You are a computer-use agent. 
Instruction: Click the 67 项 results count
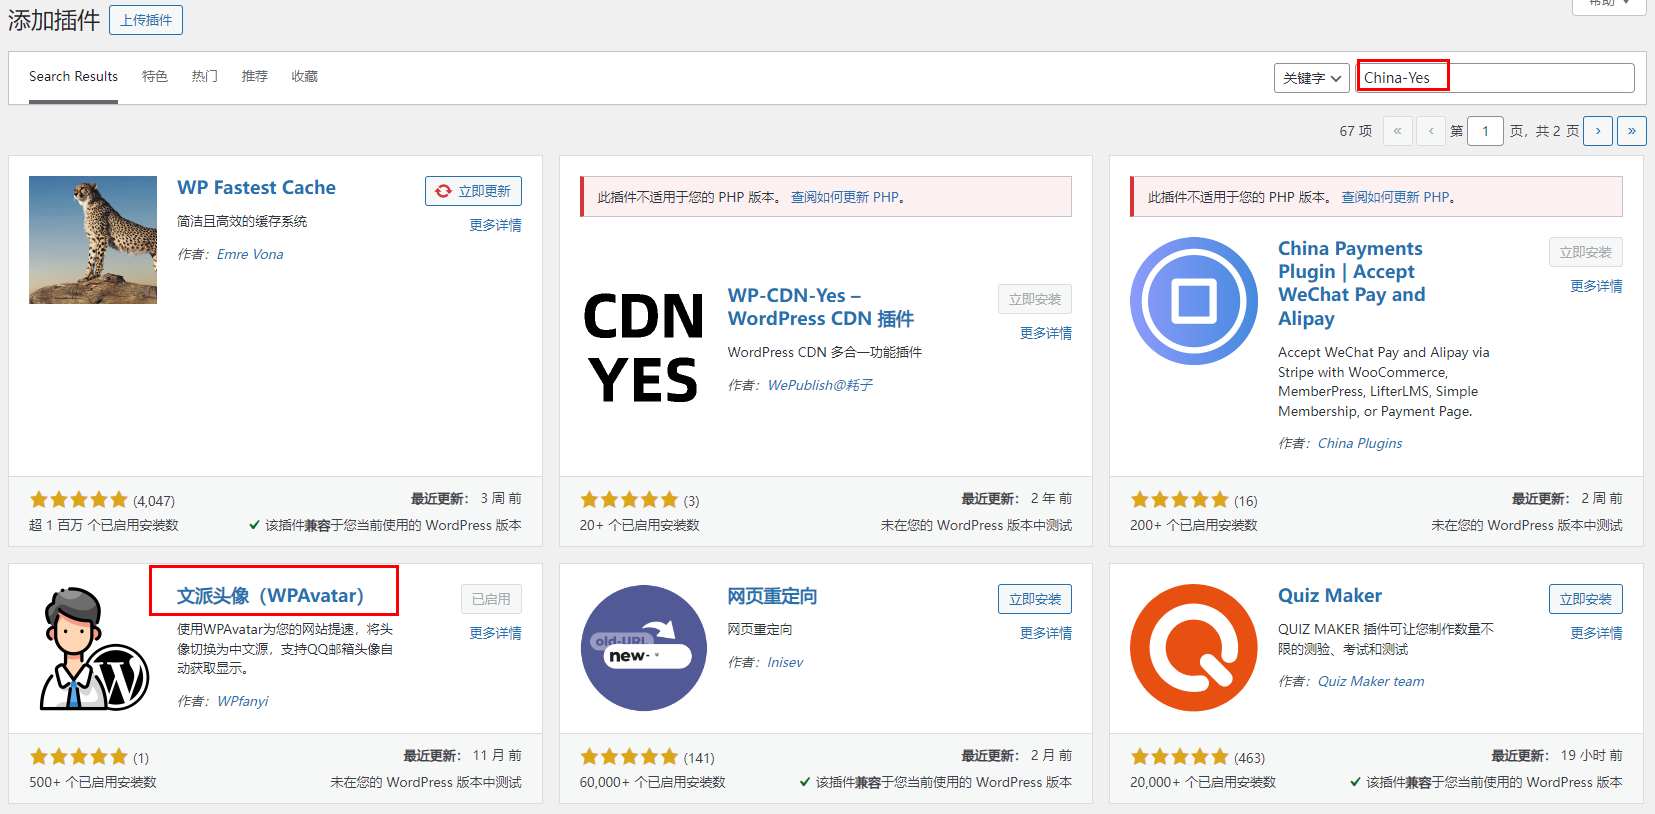[1356, 131]
